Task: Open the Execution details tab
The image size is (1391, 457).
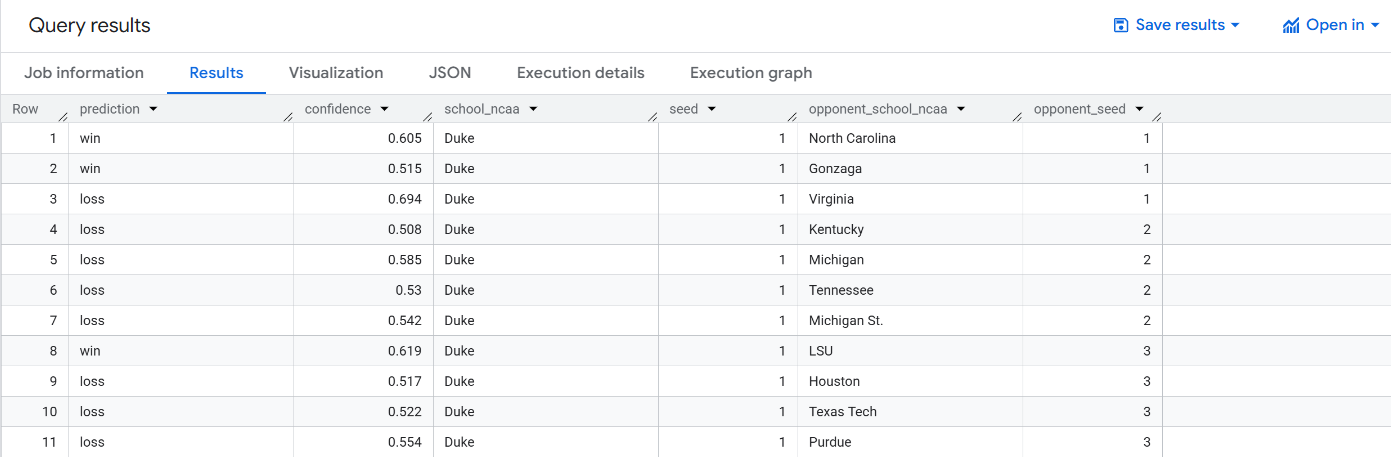Action: click(581, 73)
